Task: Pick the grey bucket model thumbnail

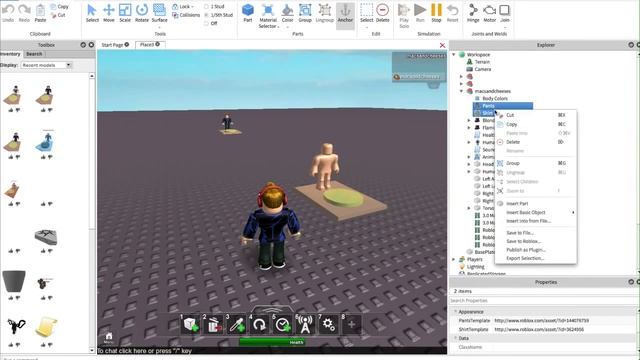Action: 13,281
